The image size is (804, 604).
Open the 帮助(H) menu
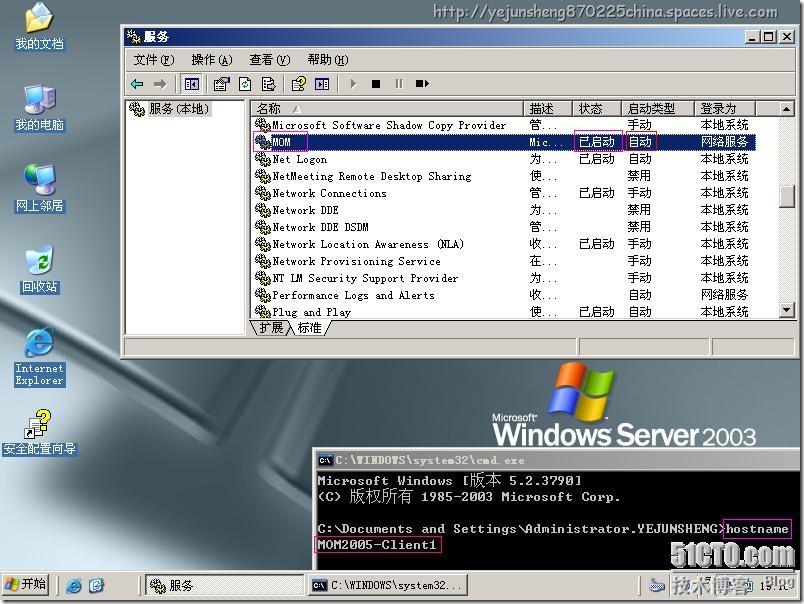coord(328,60)
